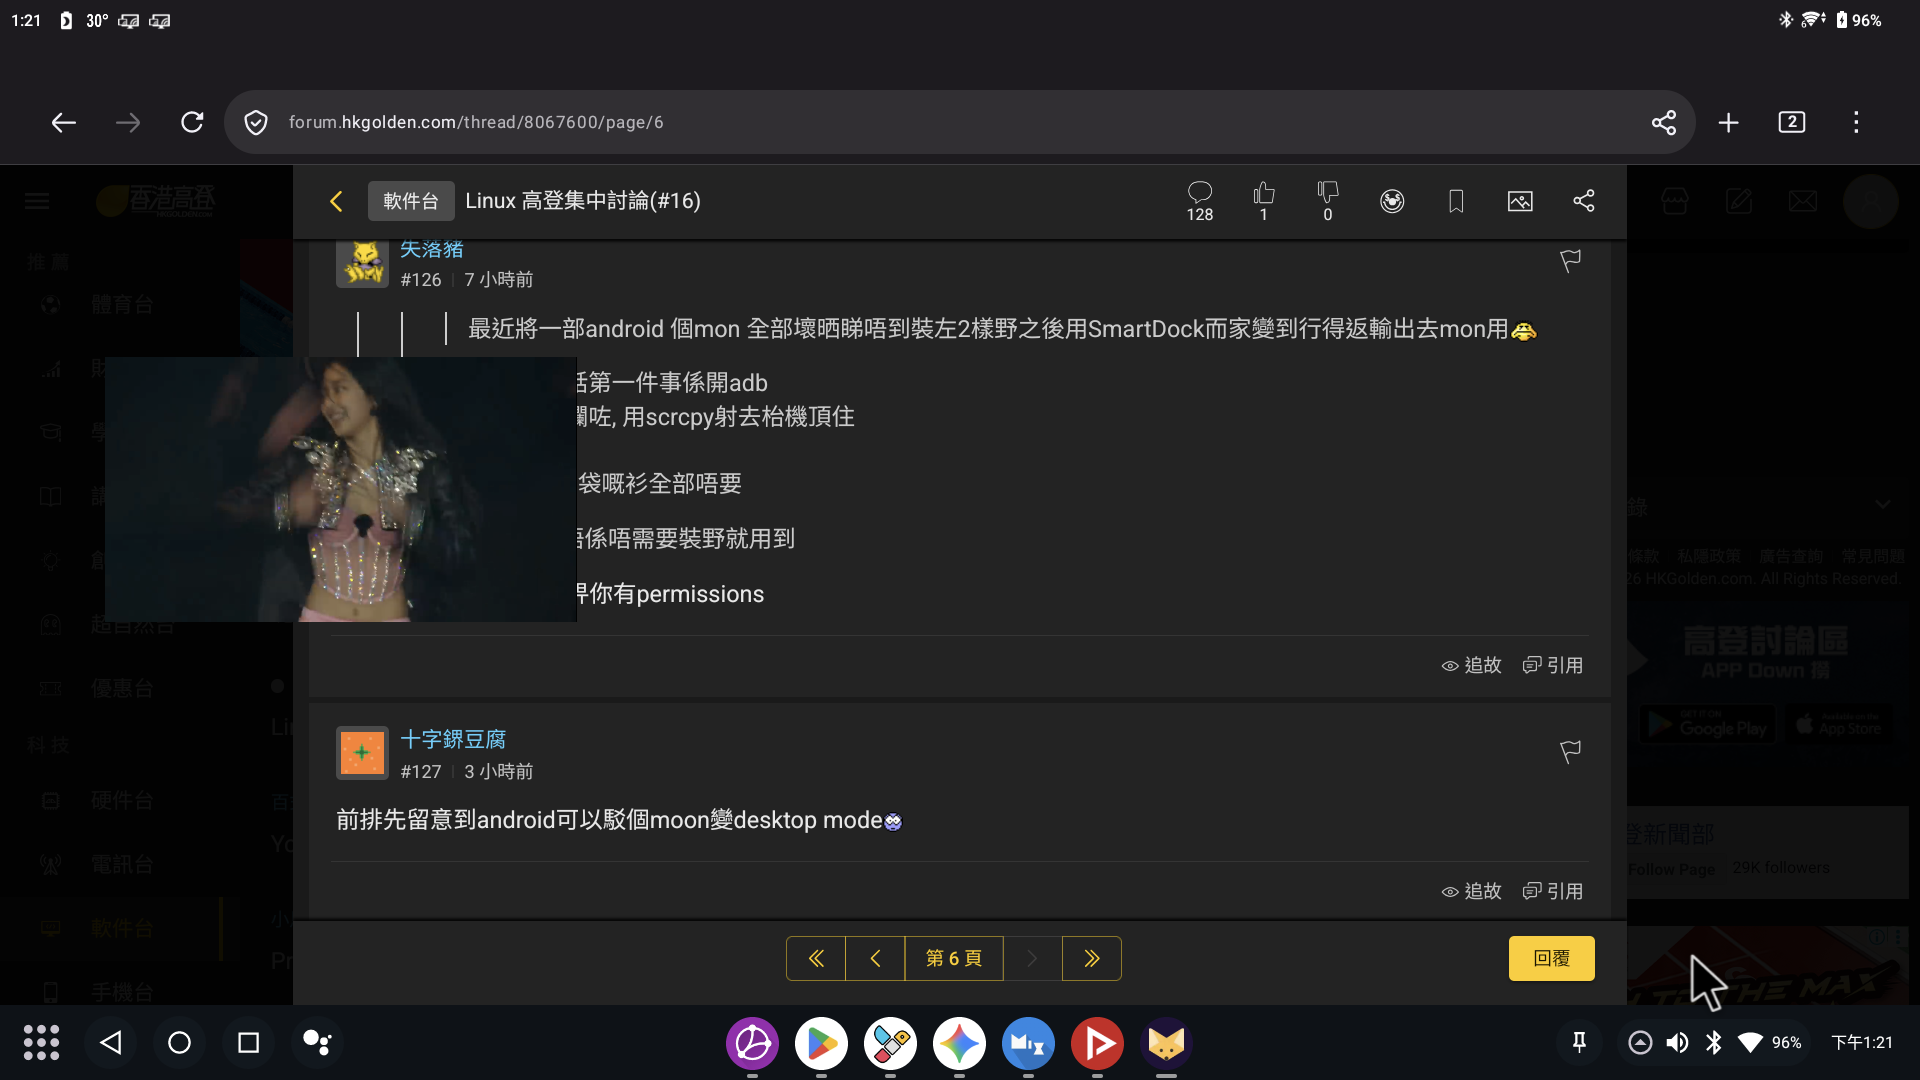
Task: Select the 軟件台 category tag
Action: coord(411,201)
